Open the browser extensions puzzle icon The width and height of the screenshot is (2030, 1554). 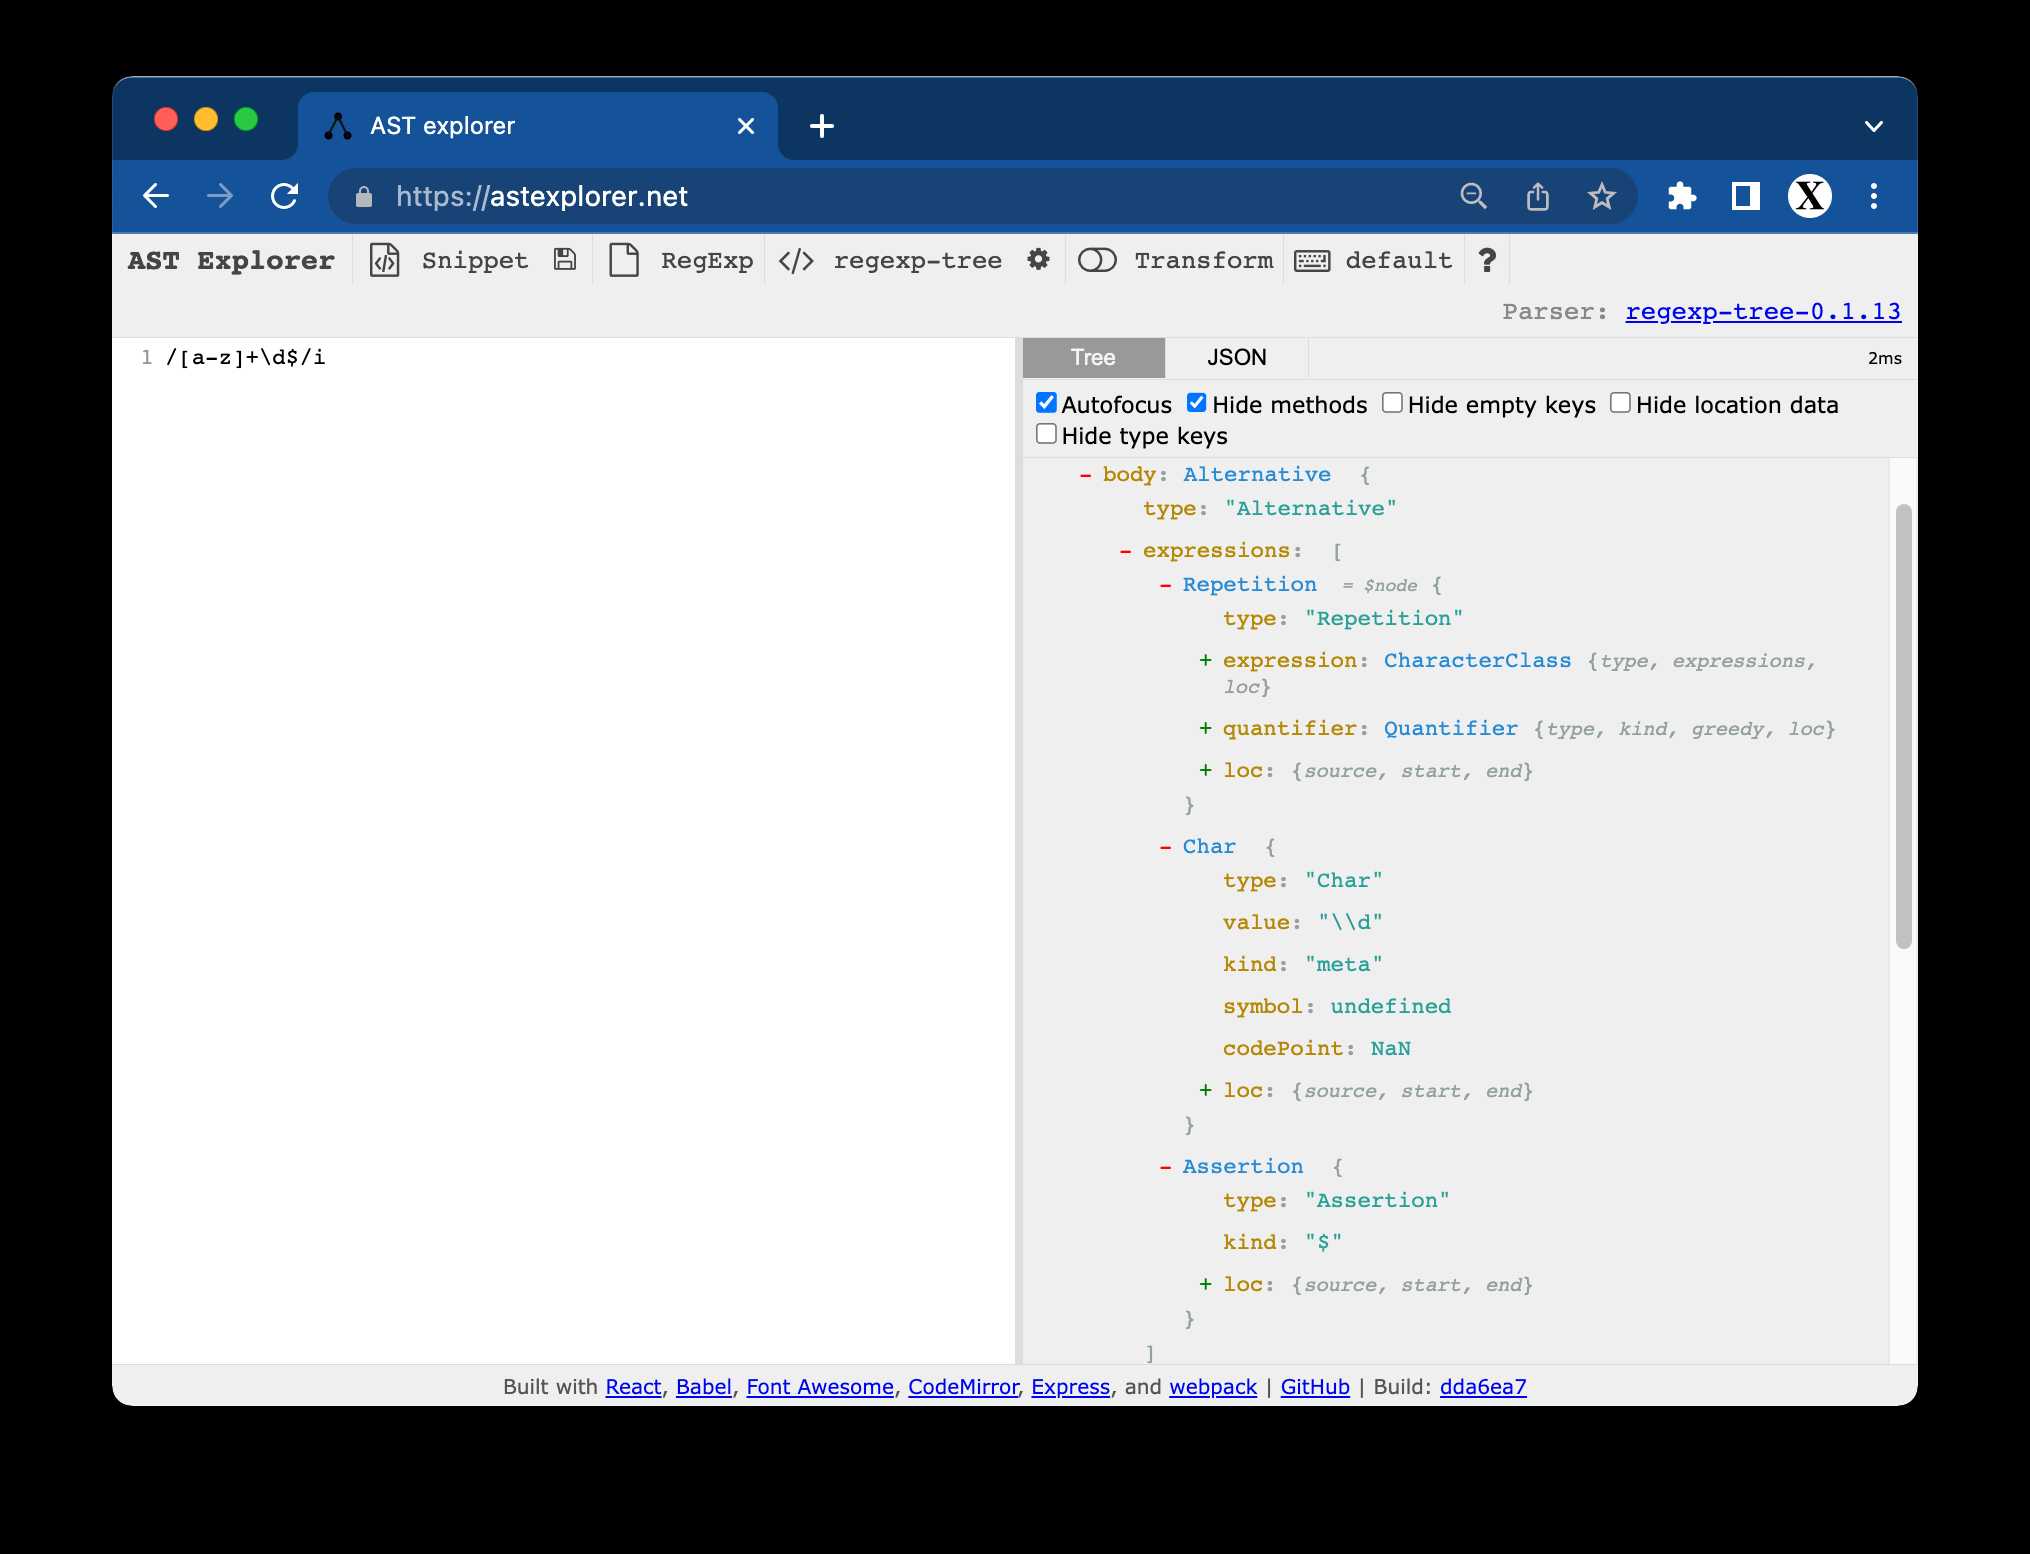tap(1682, 196)
